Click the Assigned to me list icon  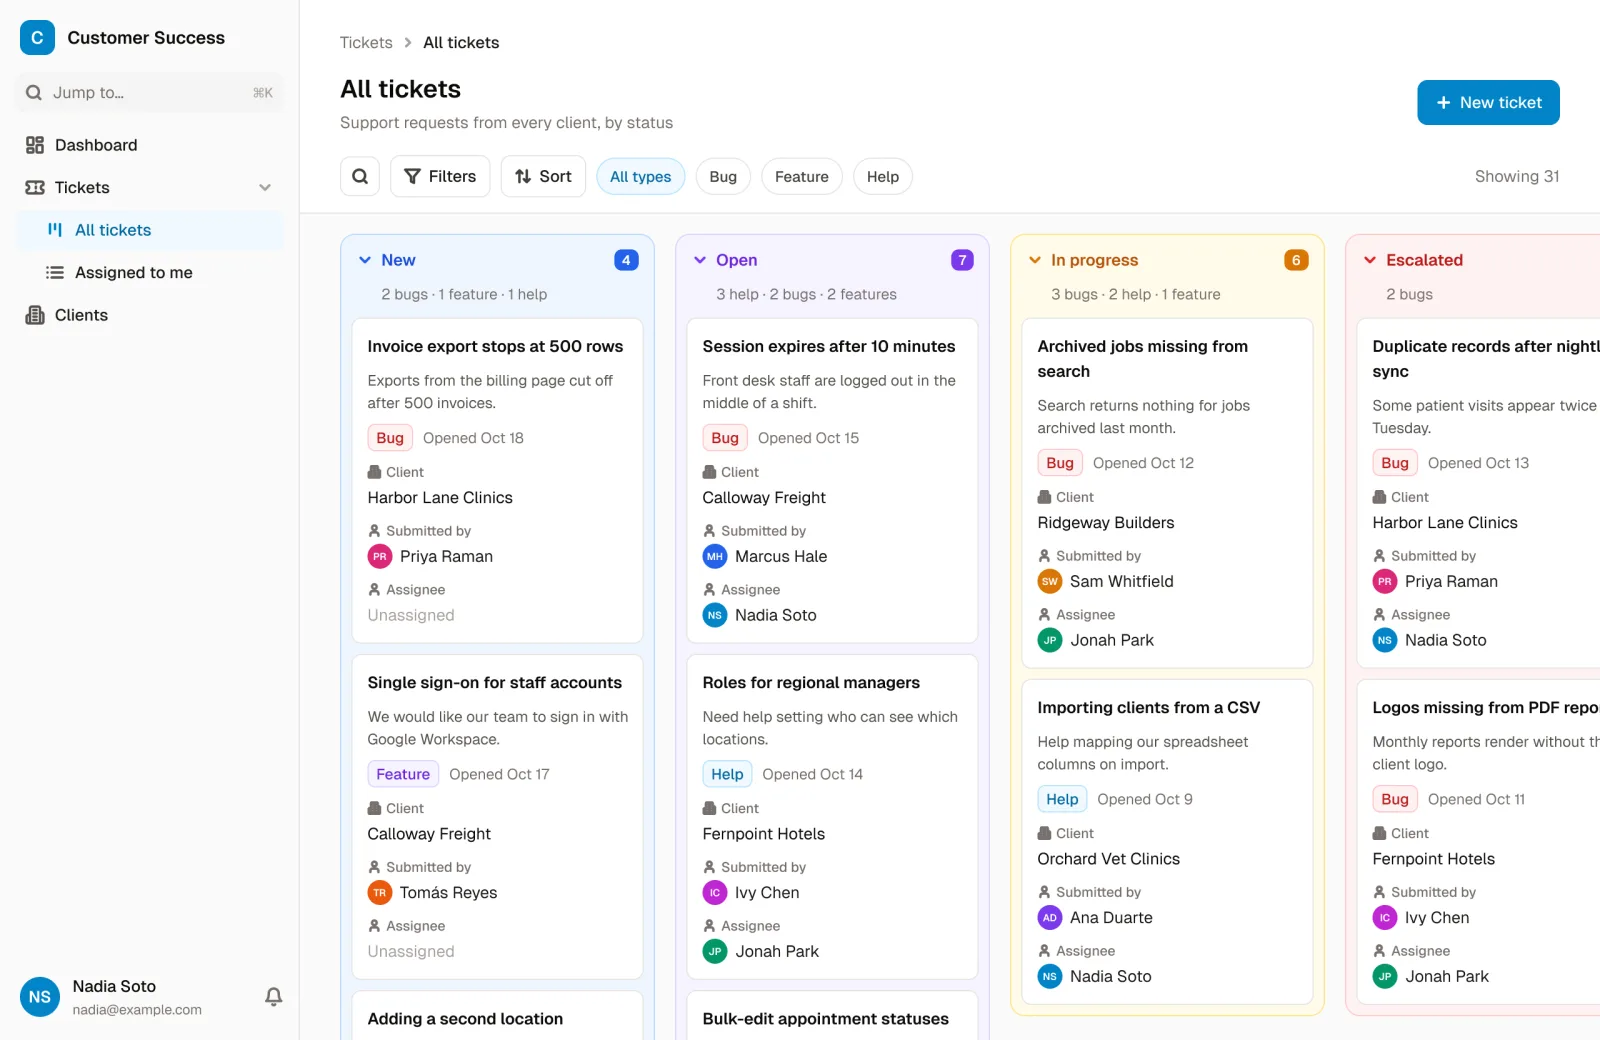[55, 272]
